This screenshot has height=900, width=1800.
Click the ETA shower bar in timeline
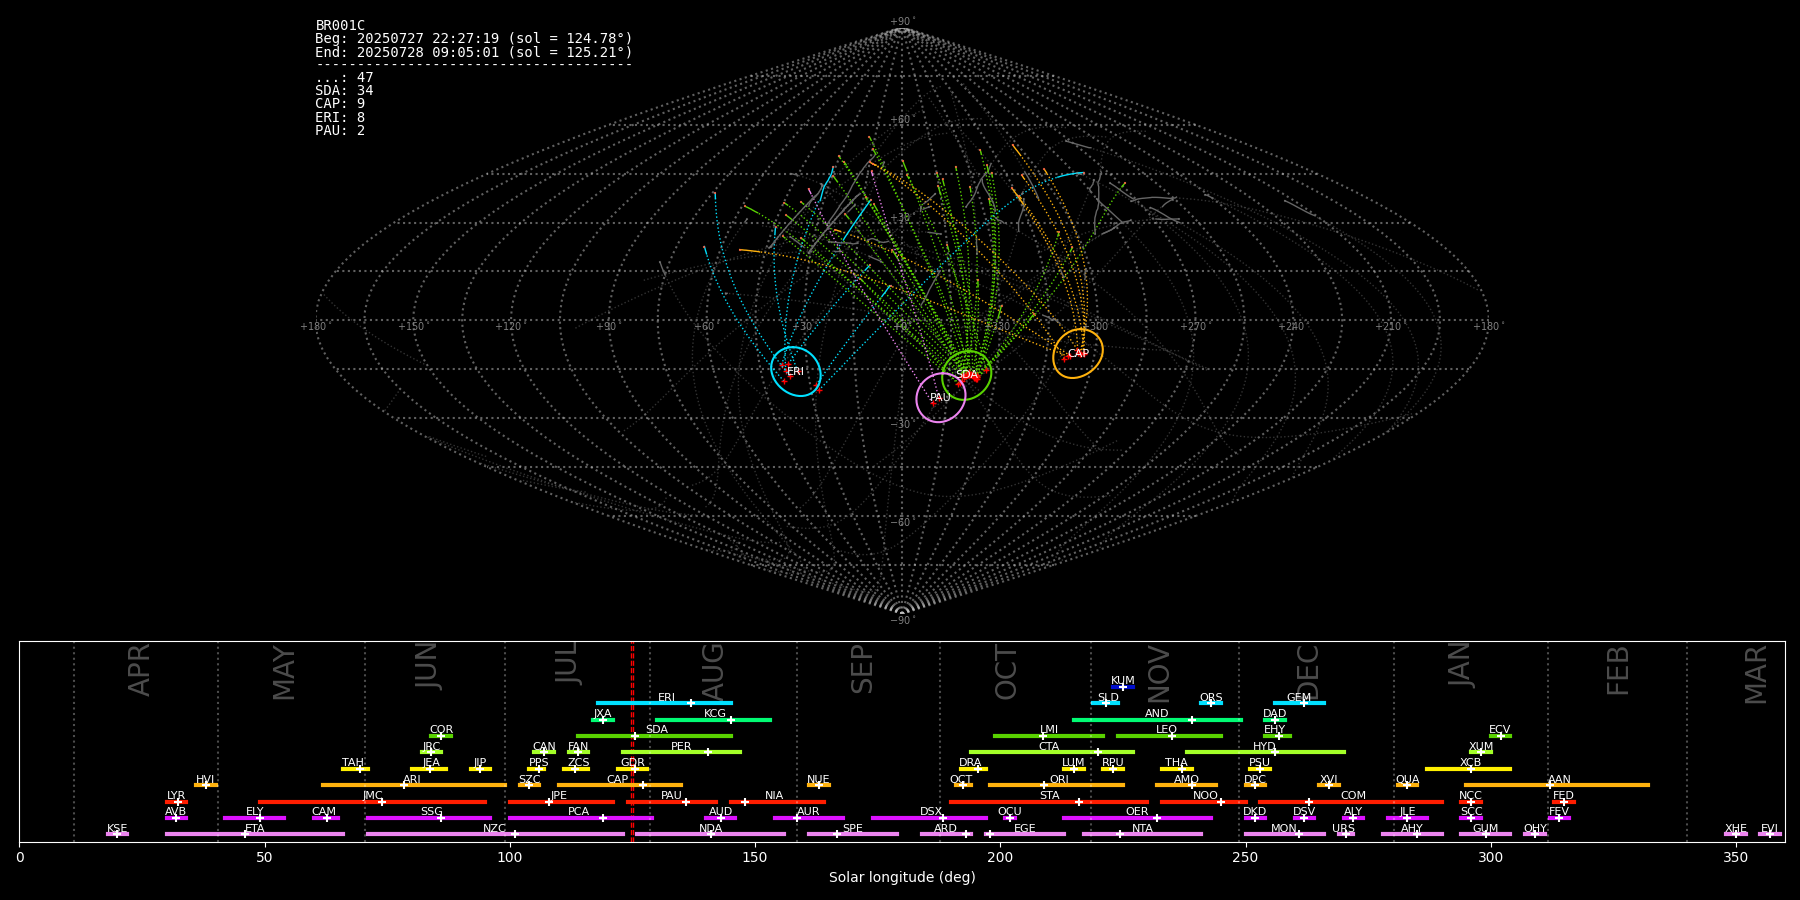point(255,834)
